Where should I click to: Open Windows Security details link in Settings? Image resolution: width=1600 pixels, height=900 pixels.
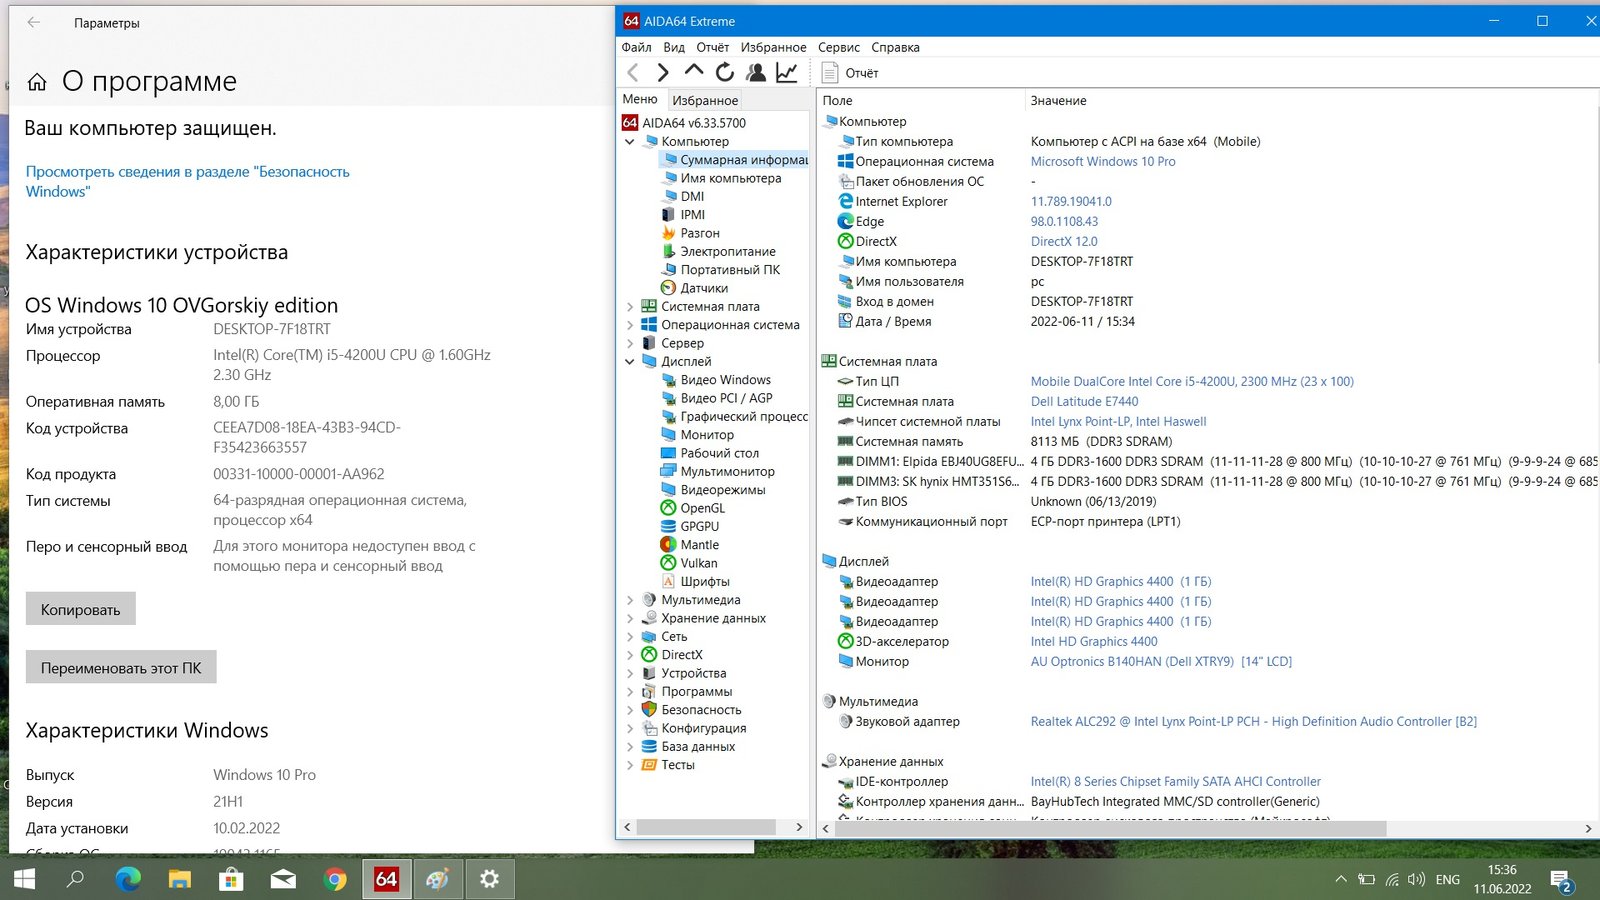(x=188, y=181)
